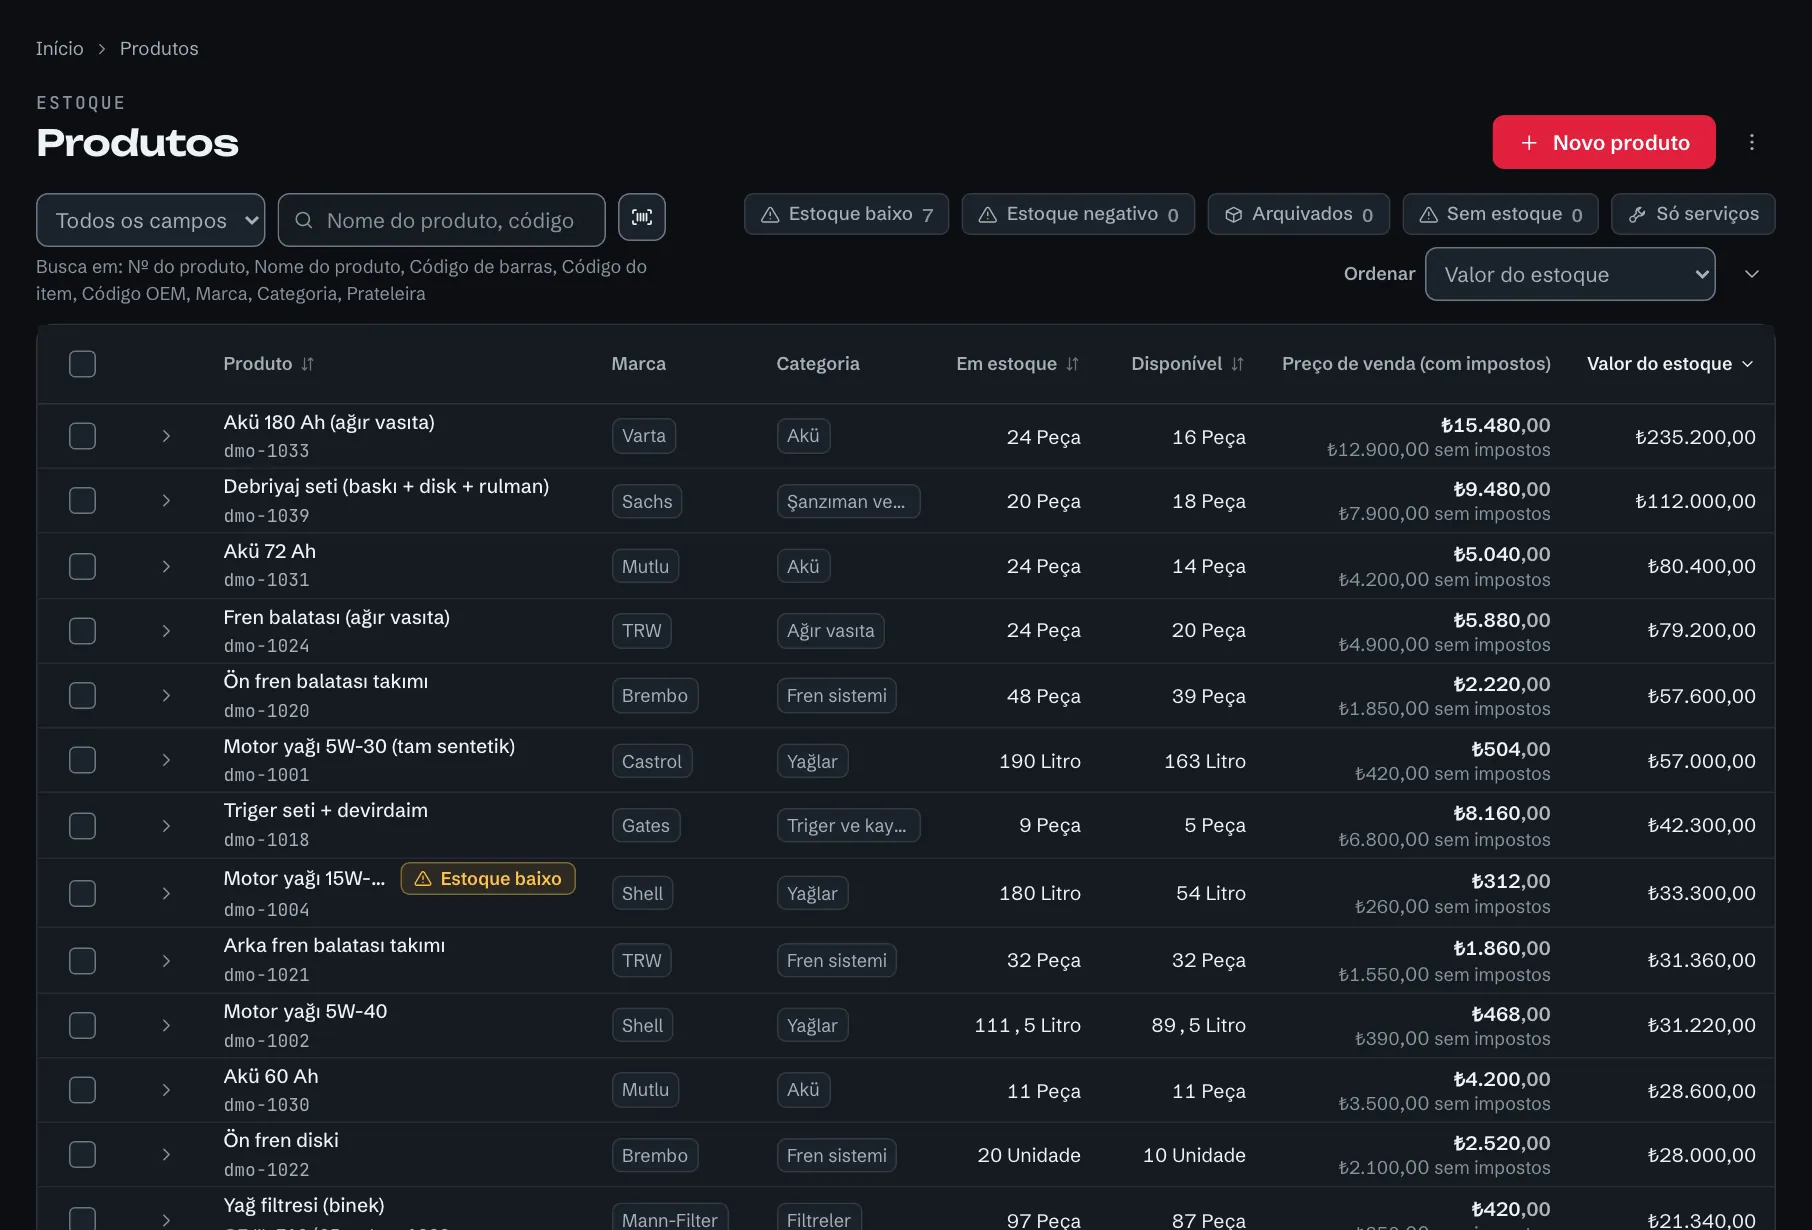Expand the Triger seti + devirdaim row

pyautogui.click(x=166, y=825)
